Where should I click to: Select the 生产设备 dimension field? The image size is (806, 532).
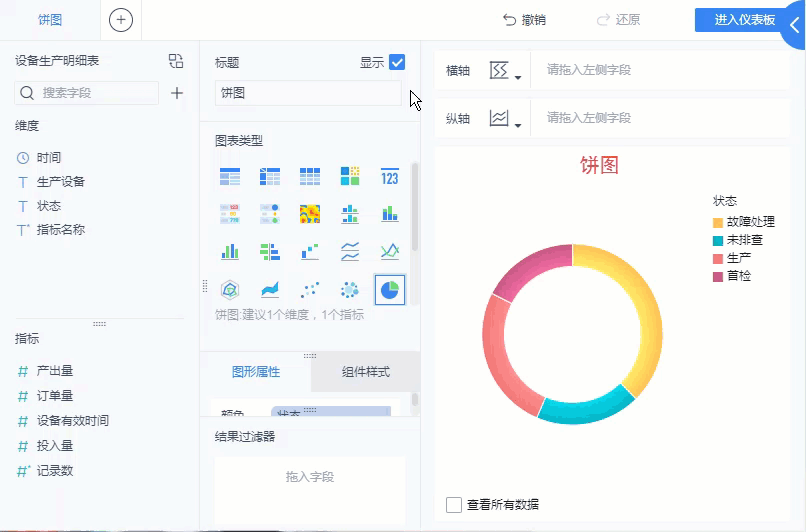coord(61,182)
